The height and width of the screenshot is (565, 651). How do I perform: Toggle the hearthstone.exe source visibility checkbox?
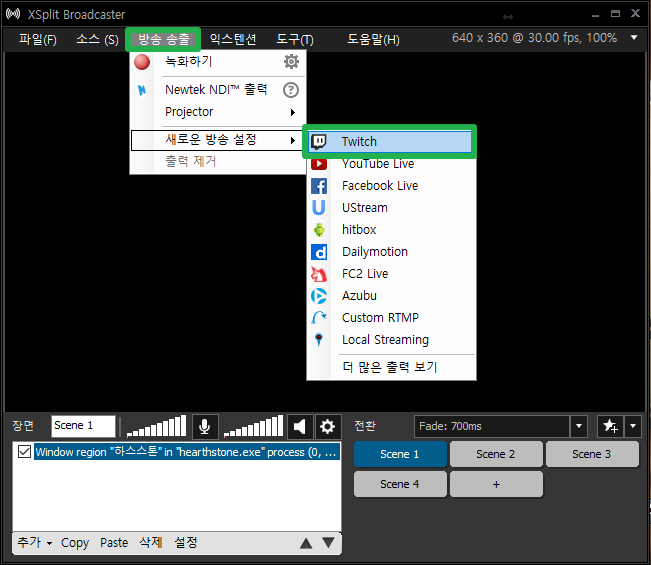24,452
